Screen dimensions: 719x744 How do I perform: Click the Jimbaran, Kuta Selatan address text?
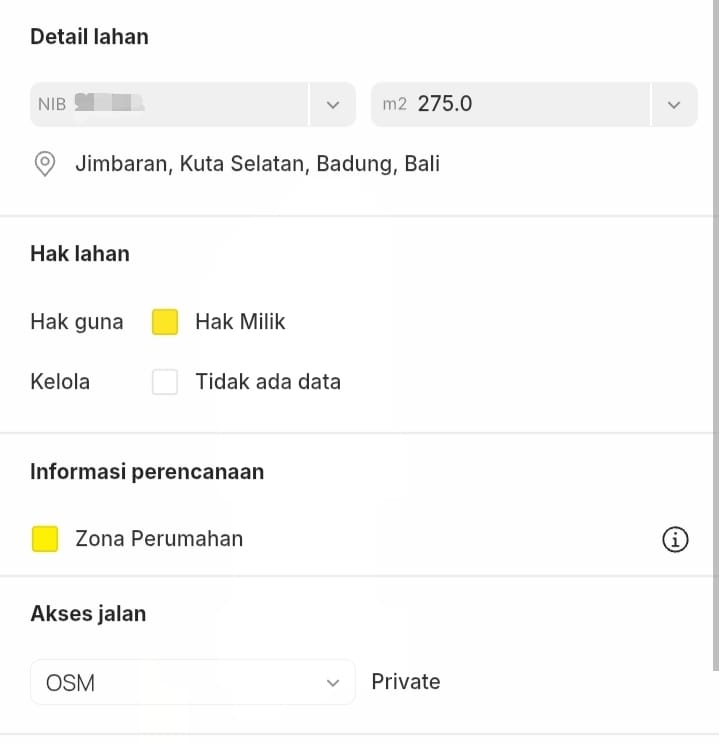click(257, 164)
